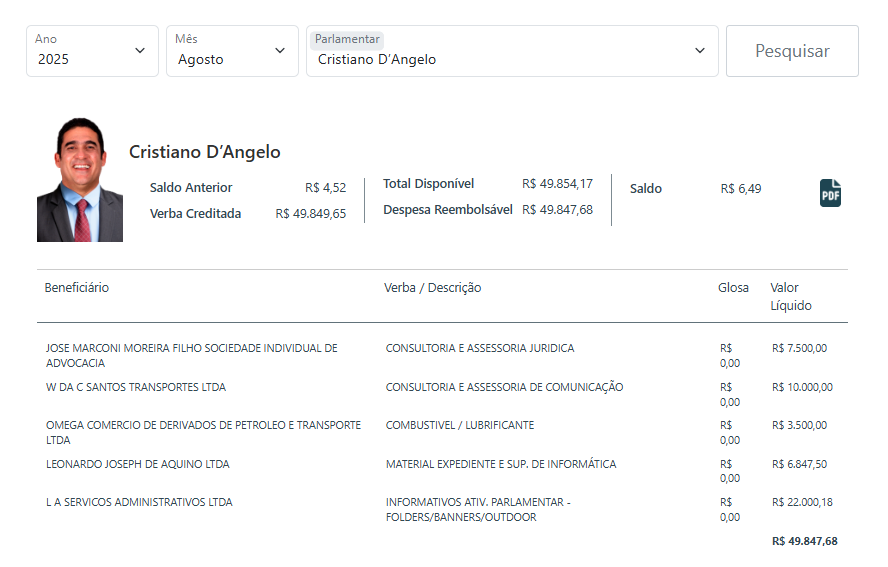The height and width of the screenshot is (567, 888).
Task: Click the Verba / Descrição column header
Action: [x=433, y=288]
